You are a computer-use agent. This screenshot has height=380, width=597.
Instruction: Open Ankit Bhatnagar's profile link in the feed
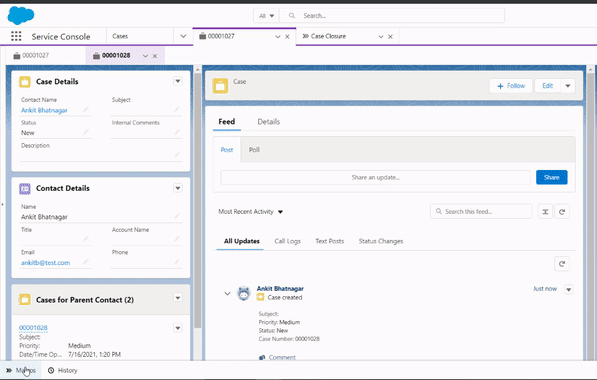click(x=280, y=289)
